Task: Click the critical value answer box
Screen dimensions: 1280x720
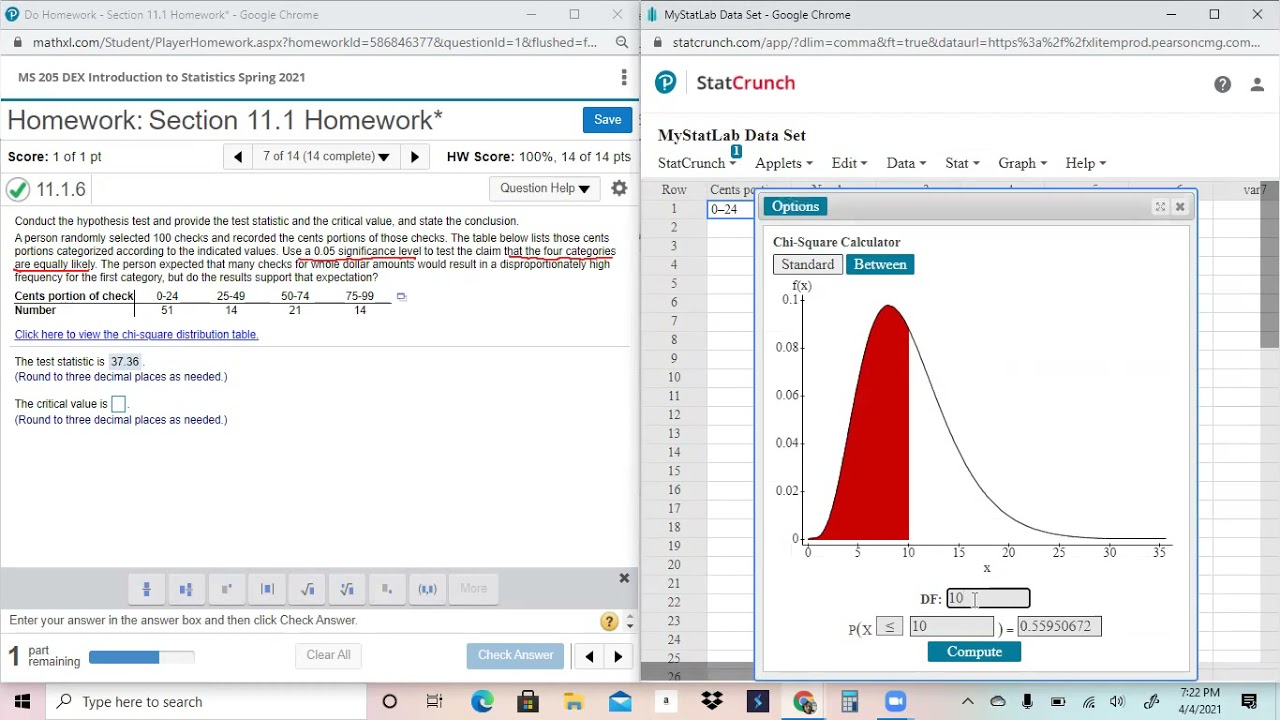Action: click(118, 404)
